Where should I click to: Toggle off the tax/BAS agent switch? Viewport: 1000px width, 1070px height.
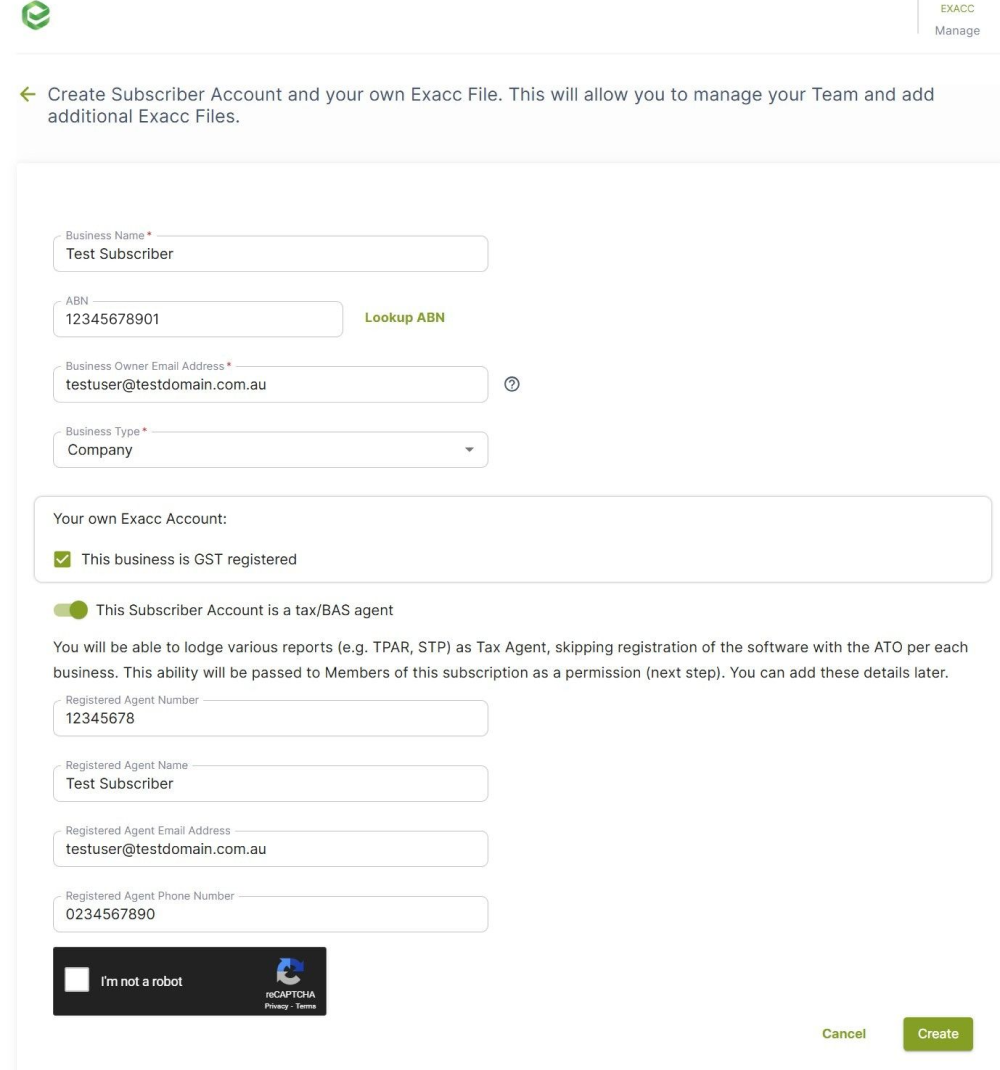pos(71,610)
